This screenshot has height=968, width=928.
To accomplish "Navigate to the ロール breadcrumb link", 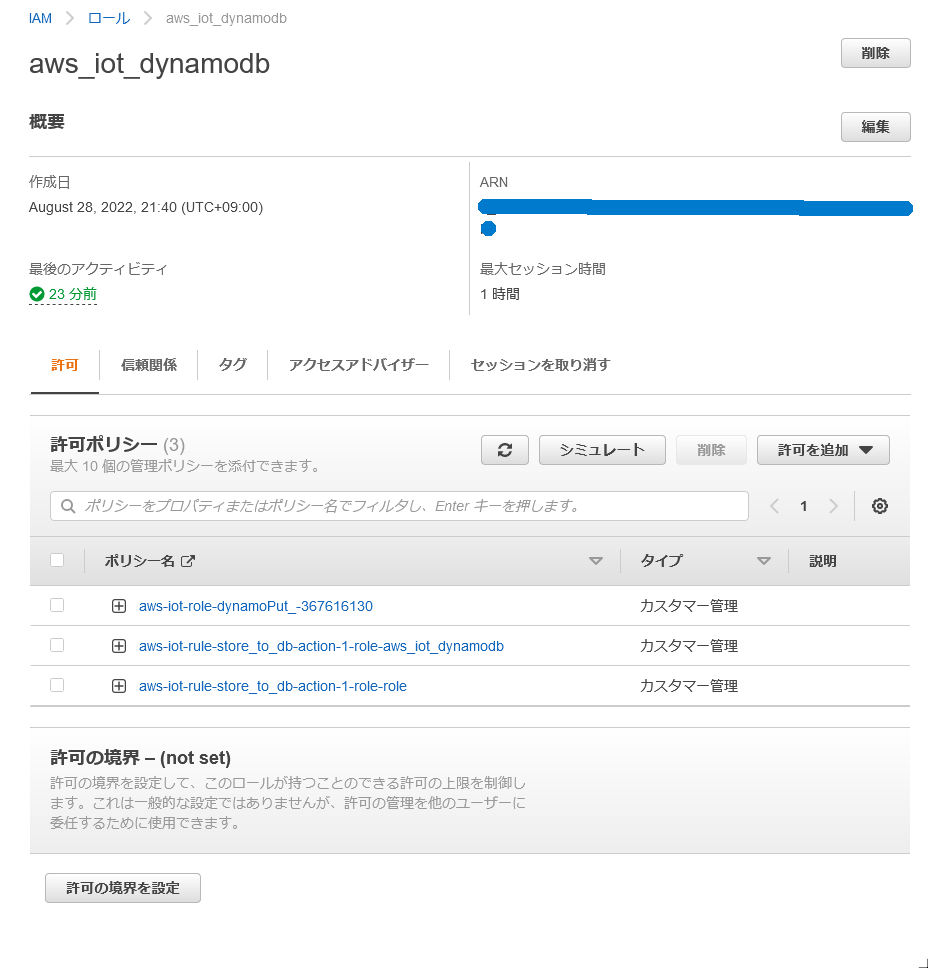I will coord(109,19).
